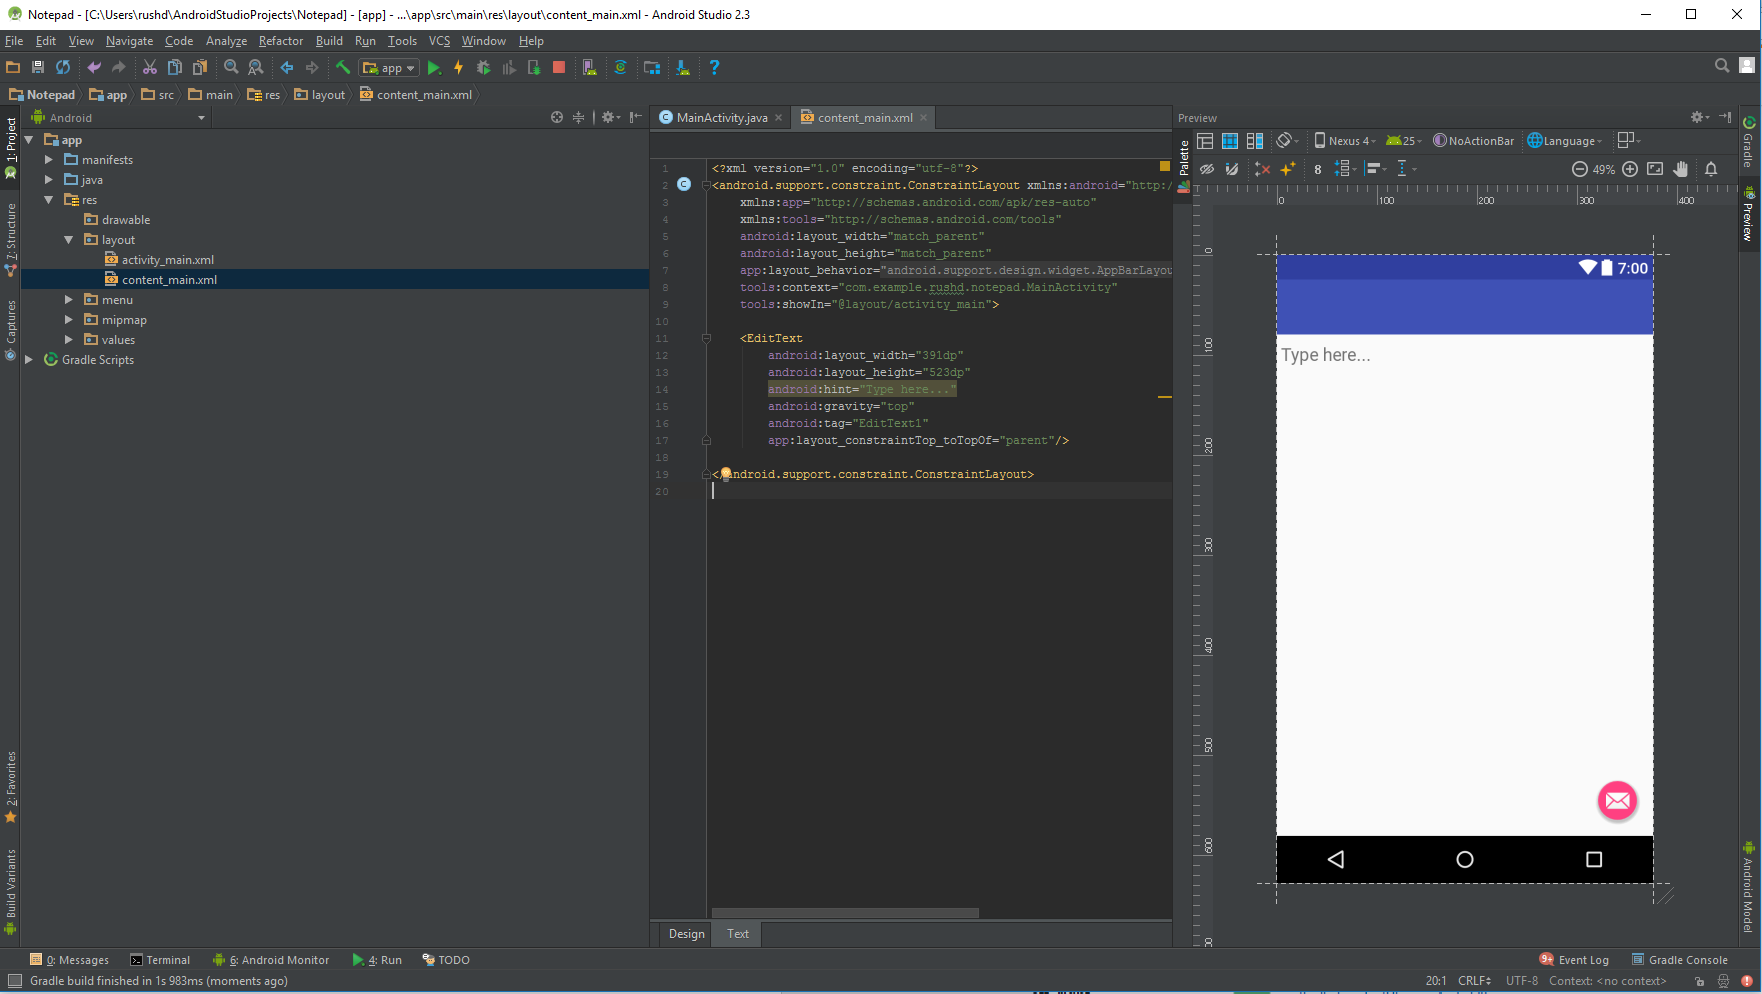
Task: Select activity_main.xml in the project tree
Action: (167, 260)
